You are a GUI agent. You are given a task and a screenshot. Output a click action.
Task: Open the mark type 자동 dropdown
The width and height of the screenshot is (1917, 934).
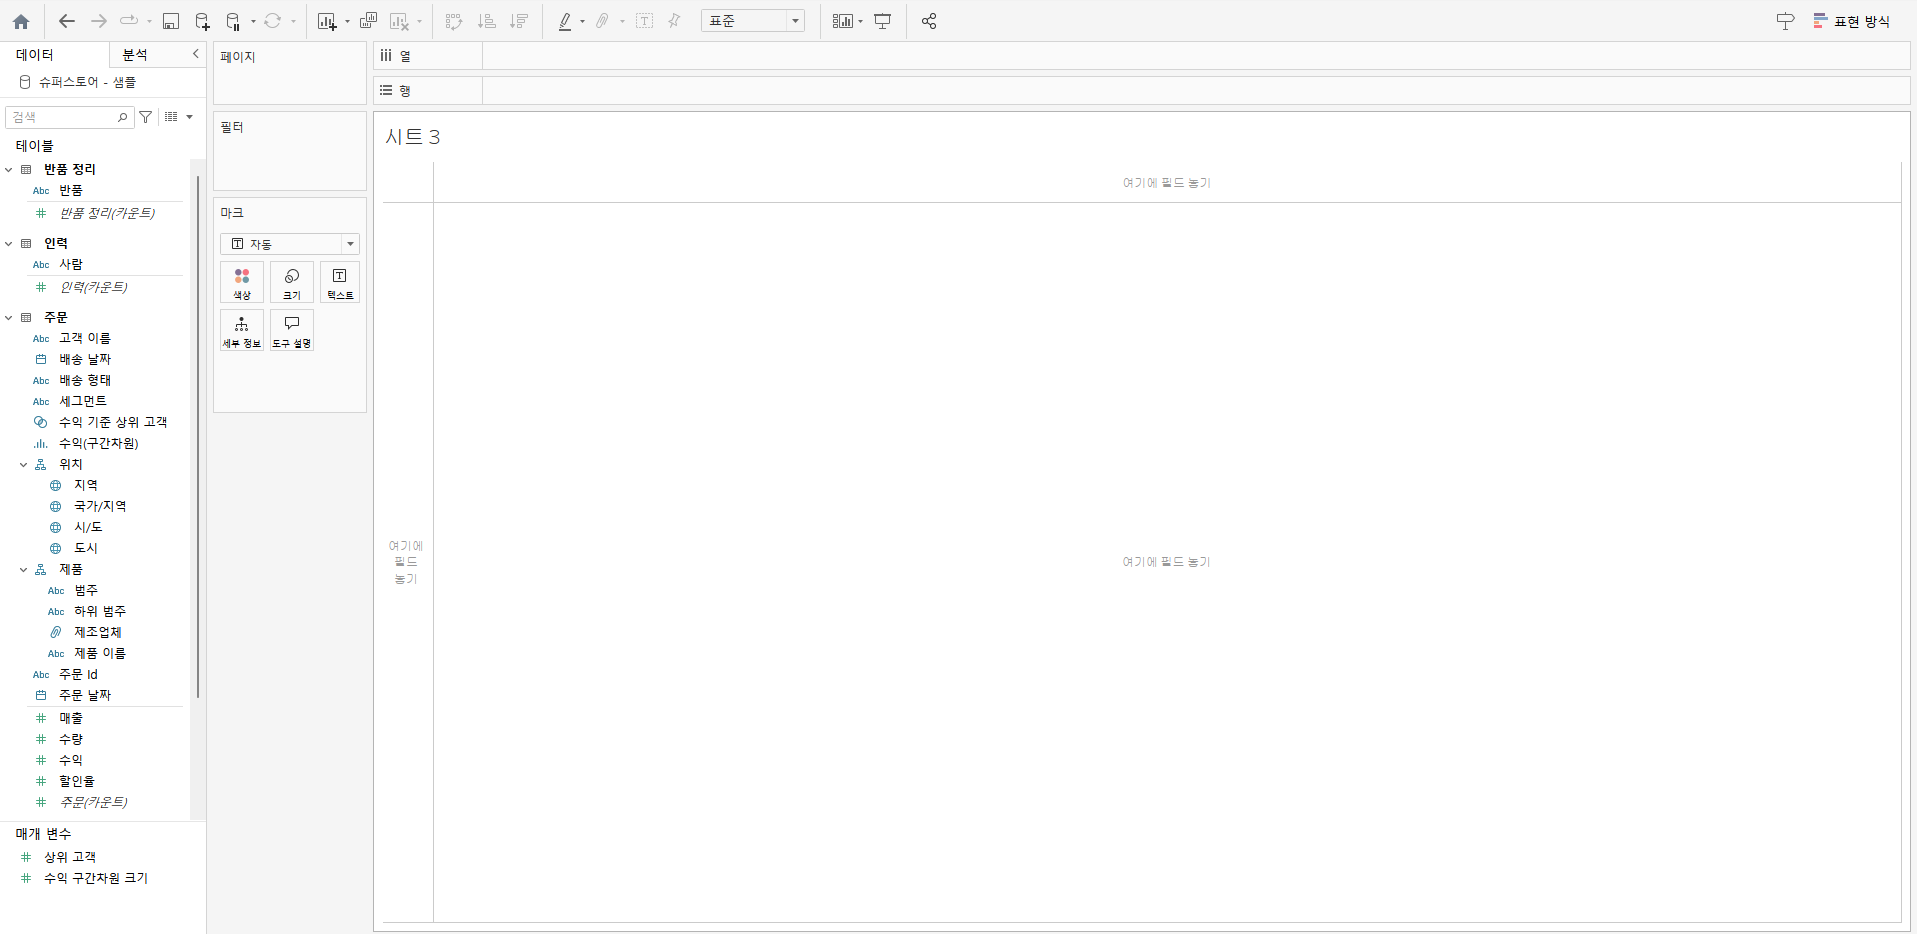click(x=290, y=244)
